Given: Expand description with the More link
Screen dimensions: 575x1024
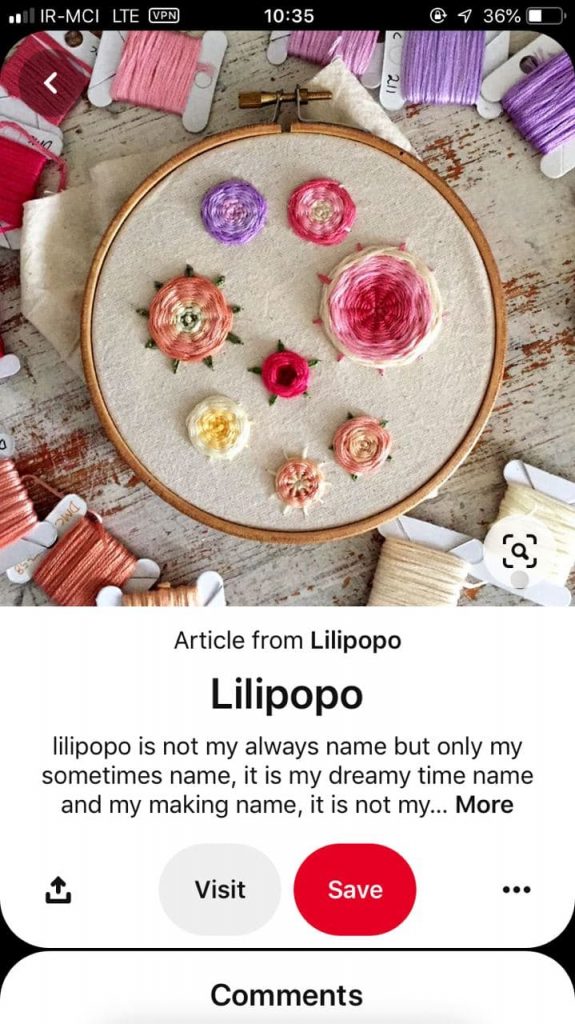Looking at the screenshot, I should [x=484, y=805].
